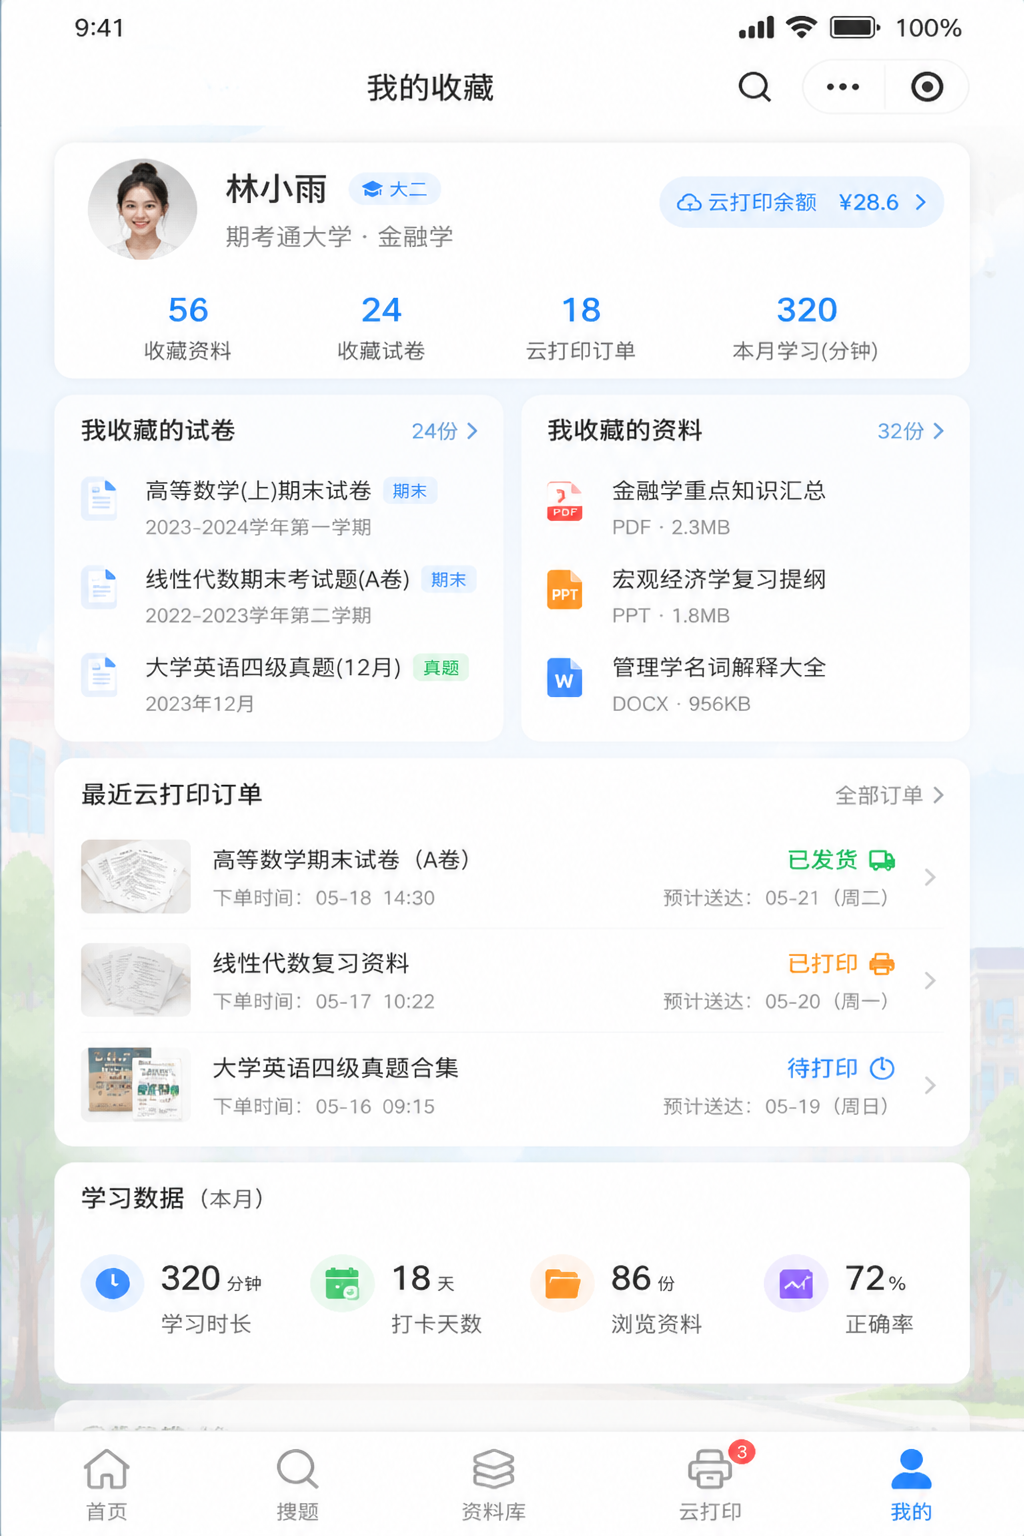Tap the circular target close icon
1024x1536 pixels.
click(x=927, y=87)
